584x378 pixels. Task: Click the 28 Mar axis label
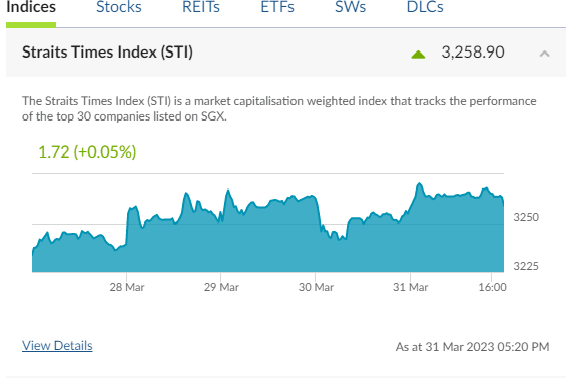pos(127,287)
